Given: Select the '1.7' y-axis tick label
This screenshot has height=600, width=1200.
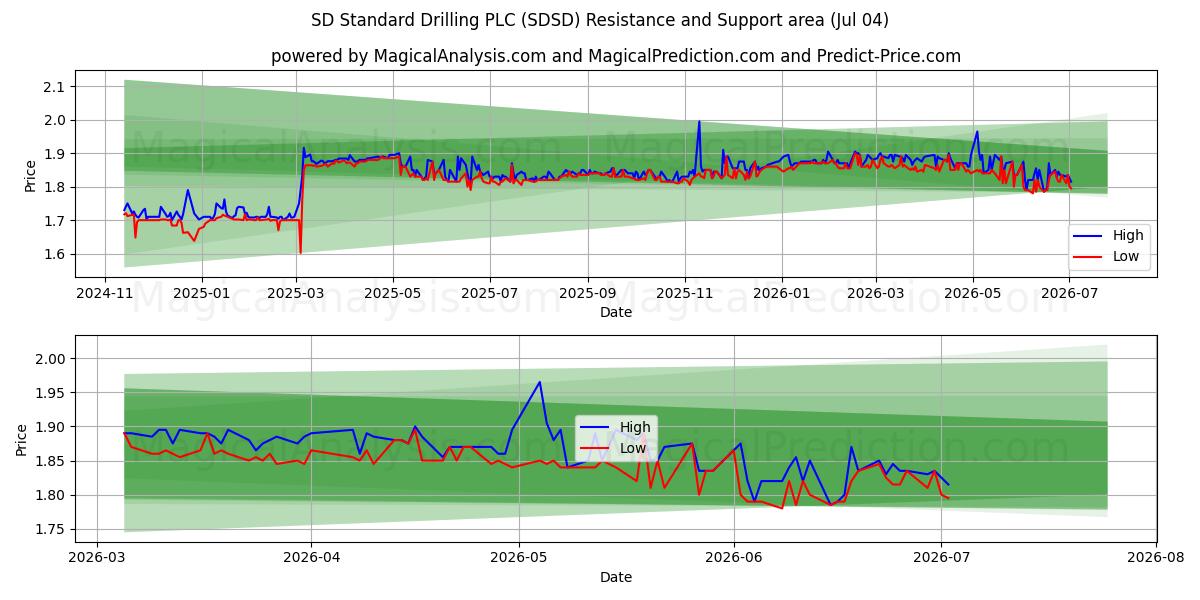Looking at the screenshot, I should point(55,221).
